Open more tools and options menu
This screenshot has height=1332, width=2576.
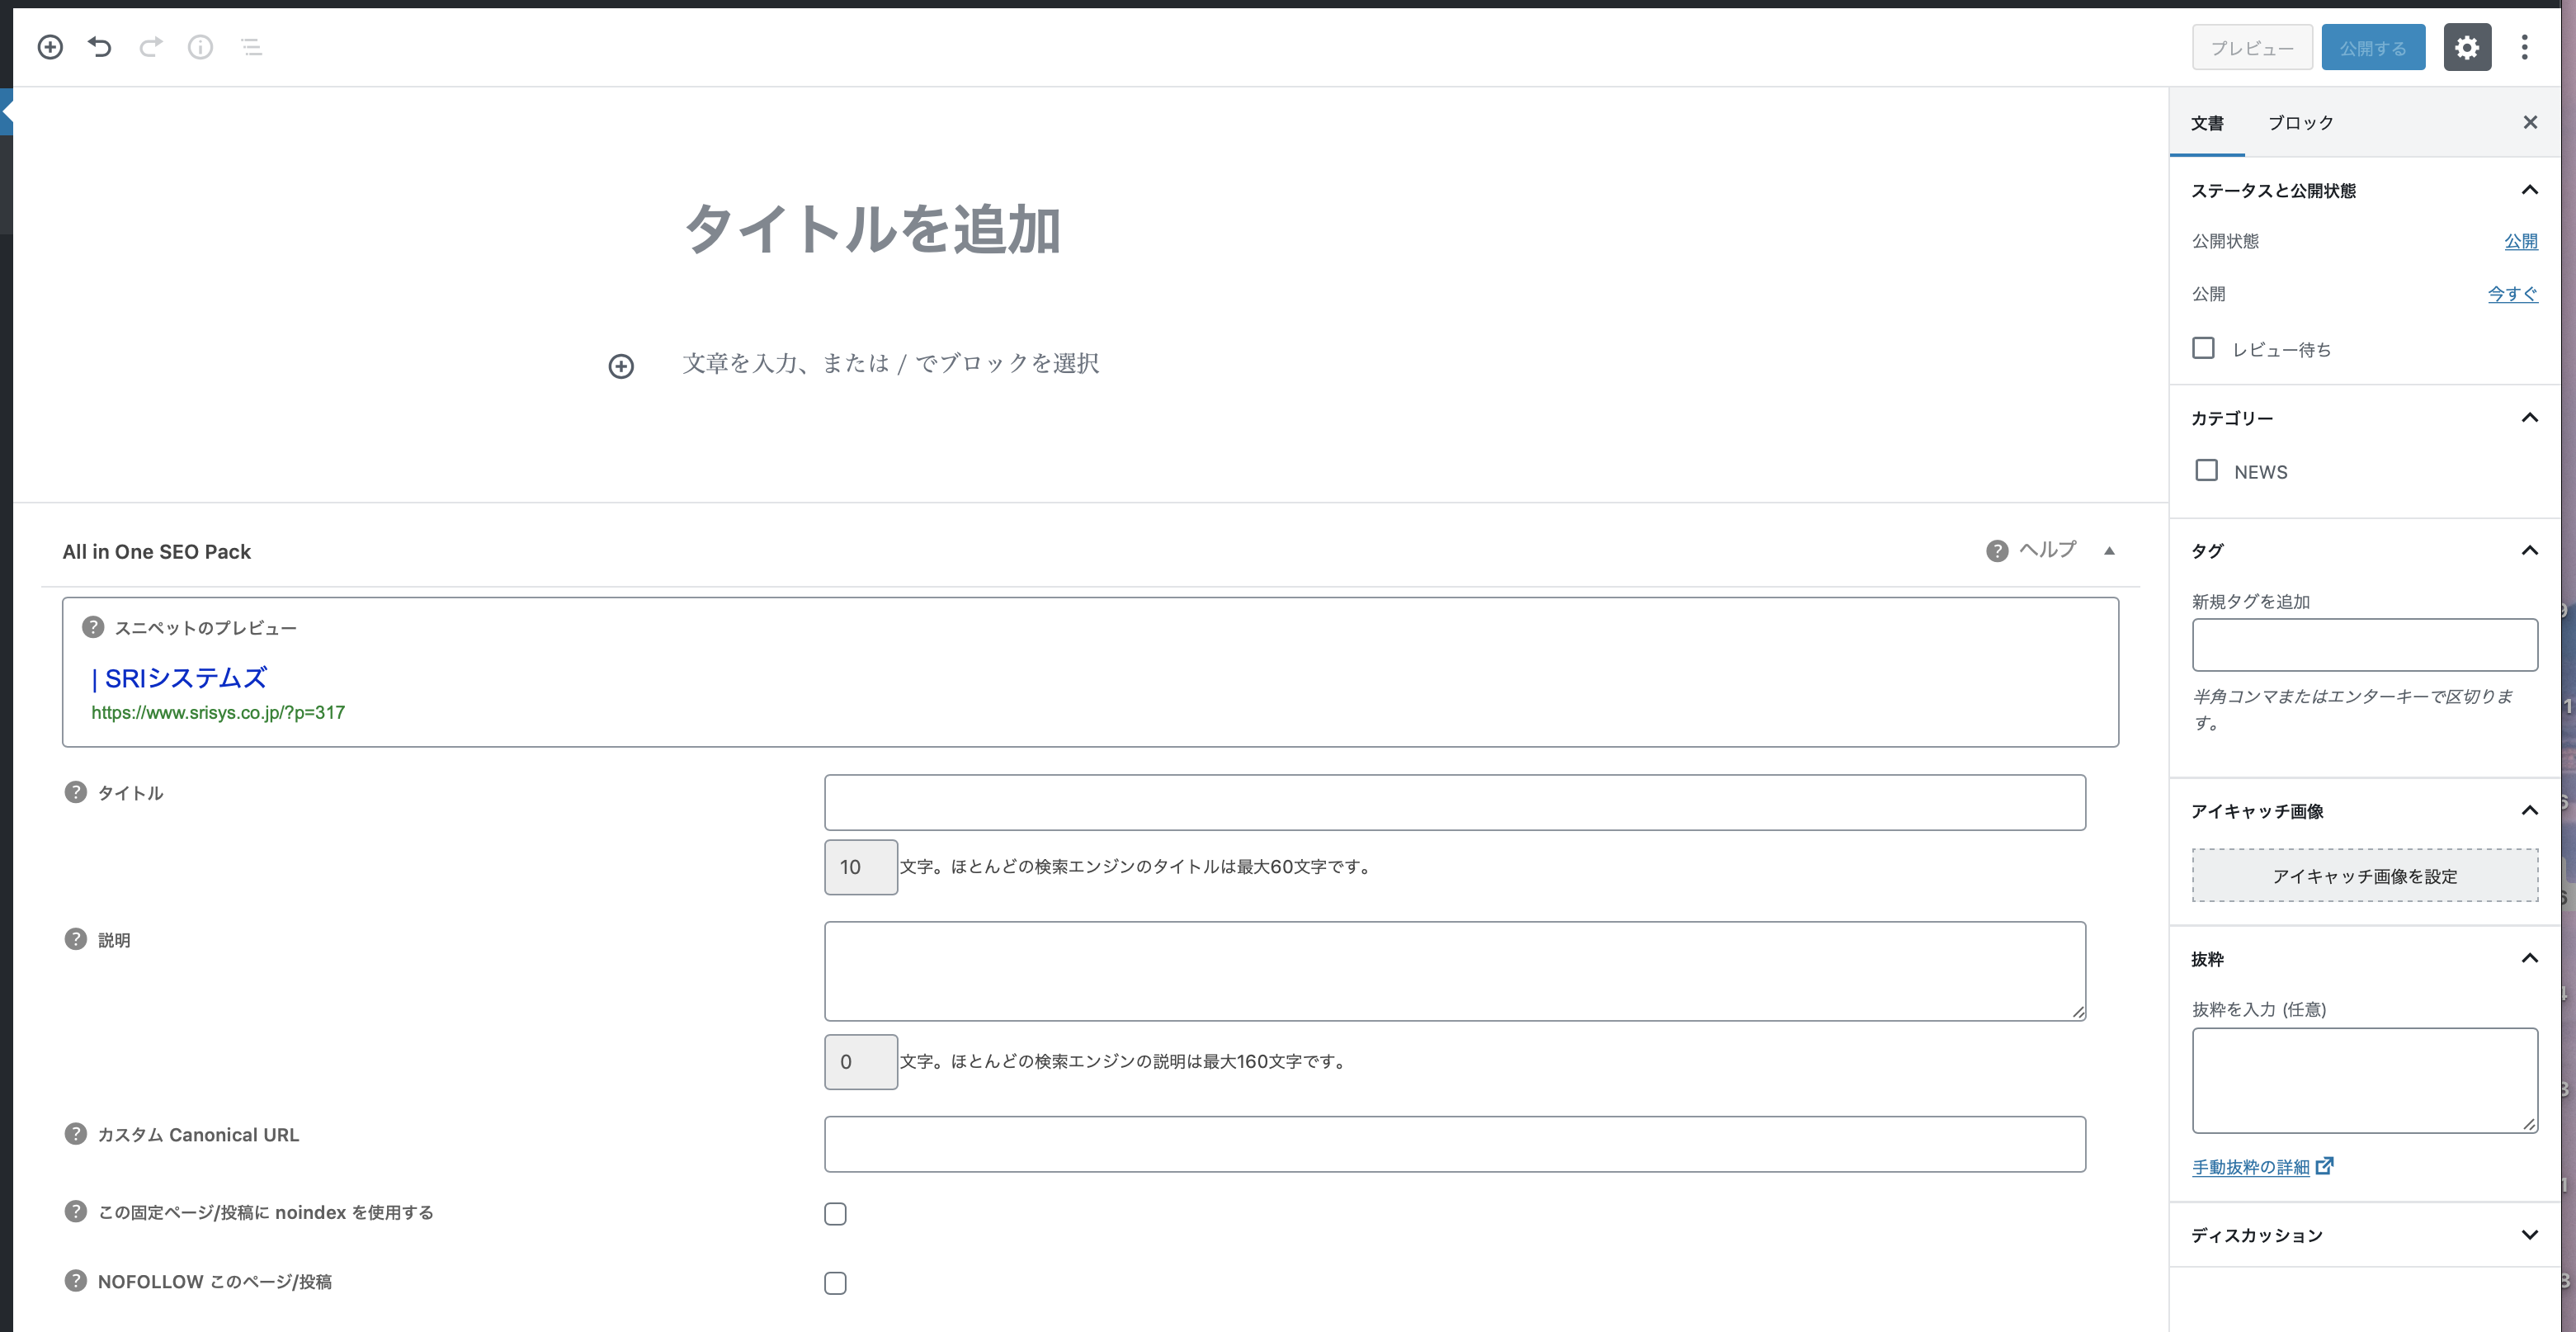pos(2524,47)
